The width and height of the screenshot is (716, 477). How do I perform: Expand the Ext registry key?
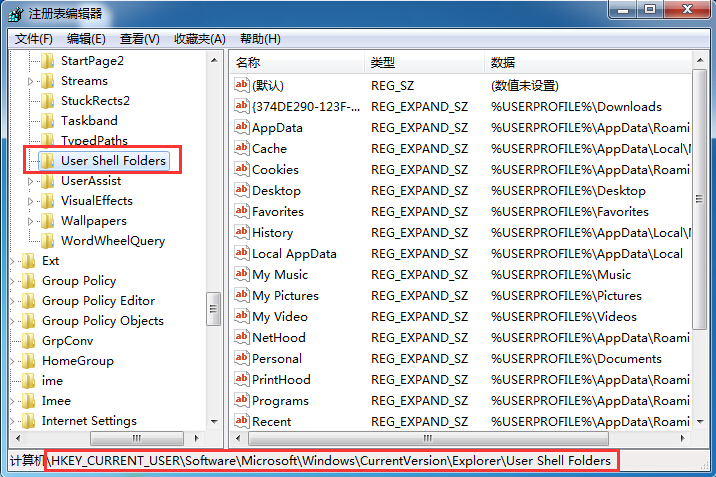[x=12, y=261]
